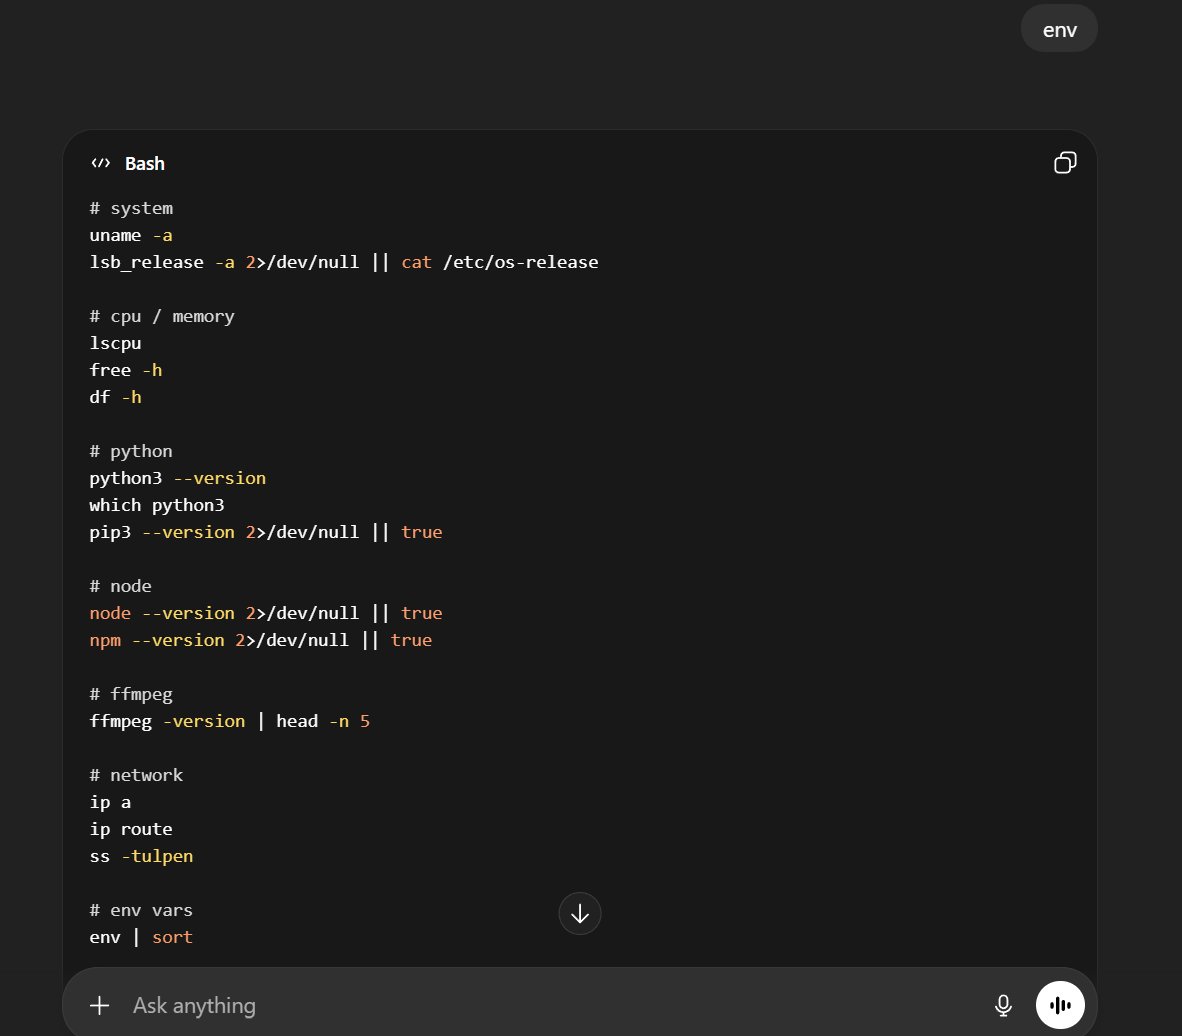Click the '# network' comment line
The height and width of the screenshot is (1036, 1182).
136,775
